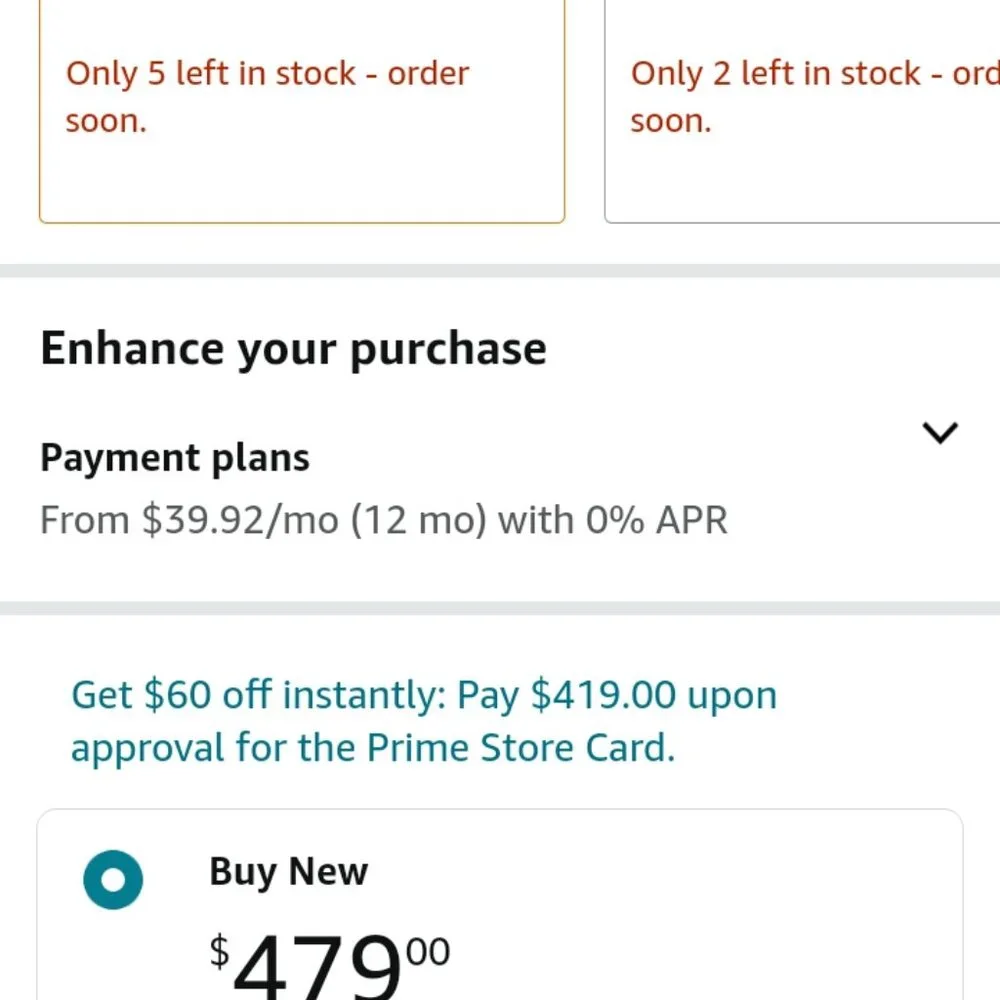Click the Only 5 left in stock text
The height and width of the screenshot is (1000, 1000).
268,96
